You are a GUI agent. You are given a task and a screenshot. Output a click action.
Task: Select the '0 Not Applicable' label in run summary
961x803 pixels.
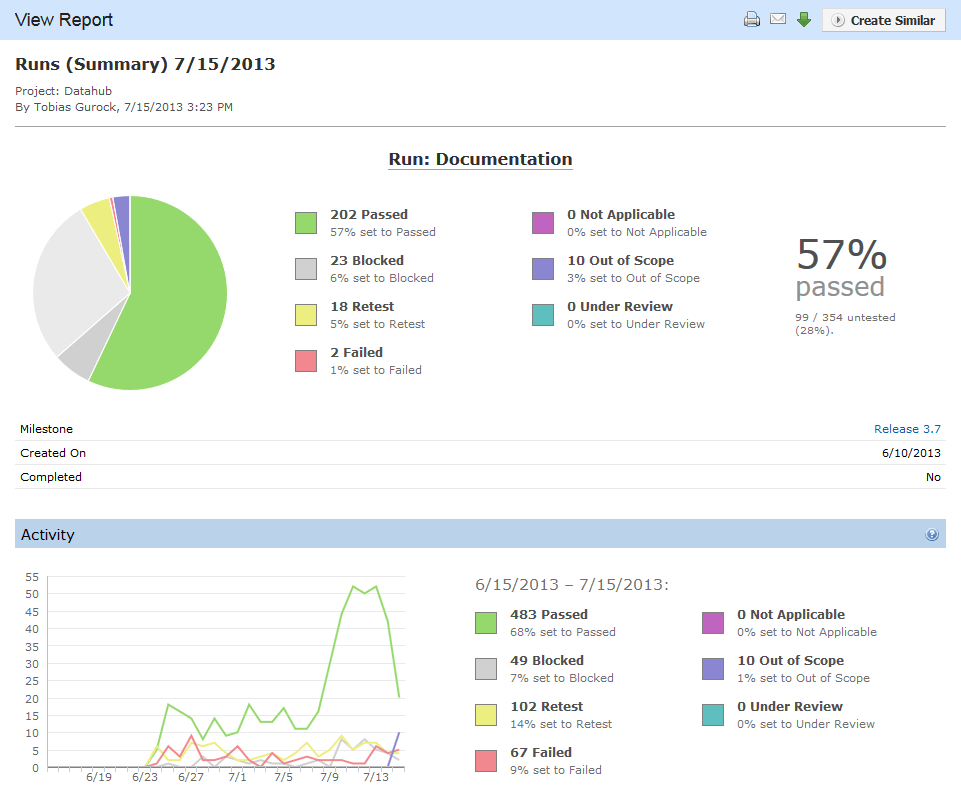point(621,215)
